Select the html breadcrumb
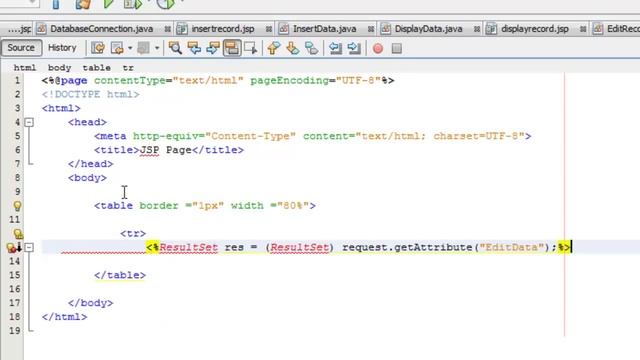The height and width of the screenshot is (360, 640). [25, 68]
